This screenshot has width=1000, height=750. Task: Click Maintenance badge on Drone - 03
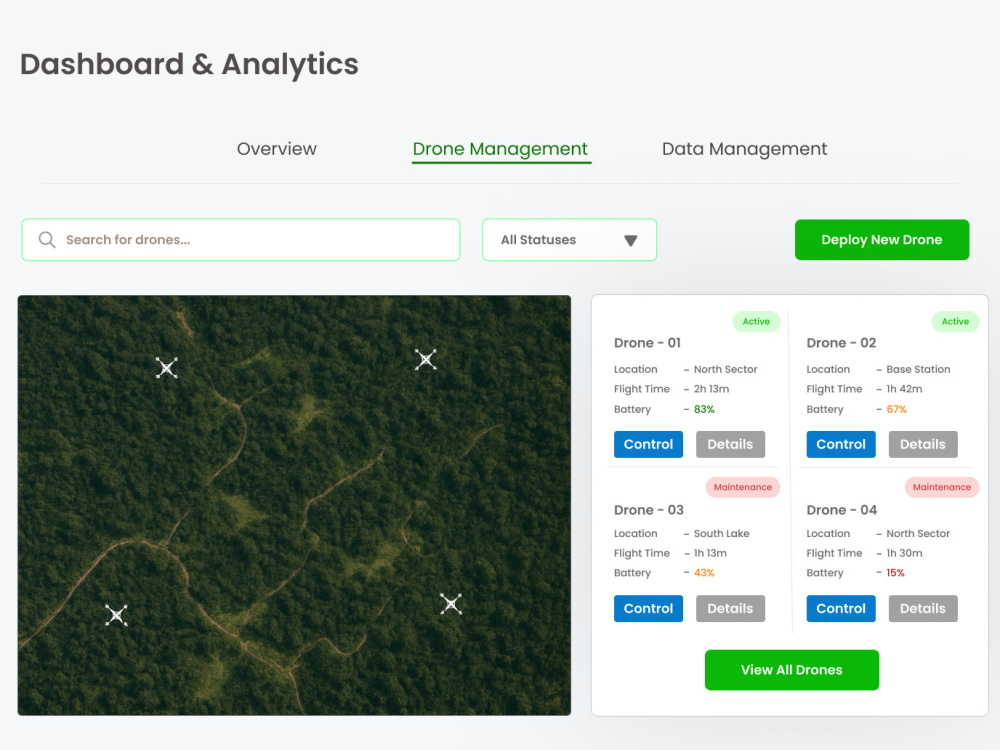742,487
